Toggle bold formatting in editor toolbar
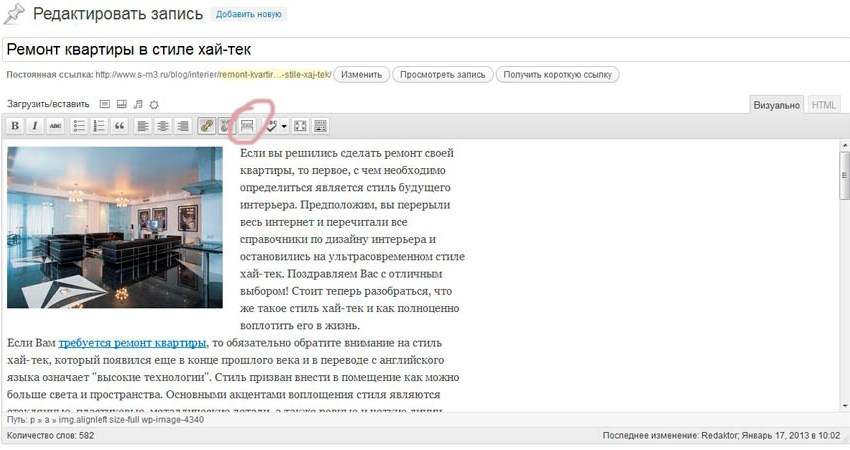850x450 pixels. click(x=15, y=126)
